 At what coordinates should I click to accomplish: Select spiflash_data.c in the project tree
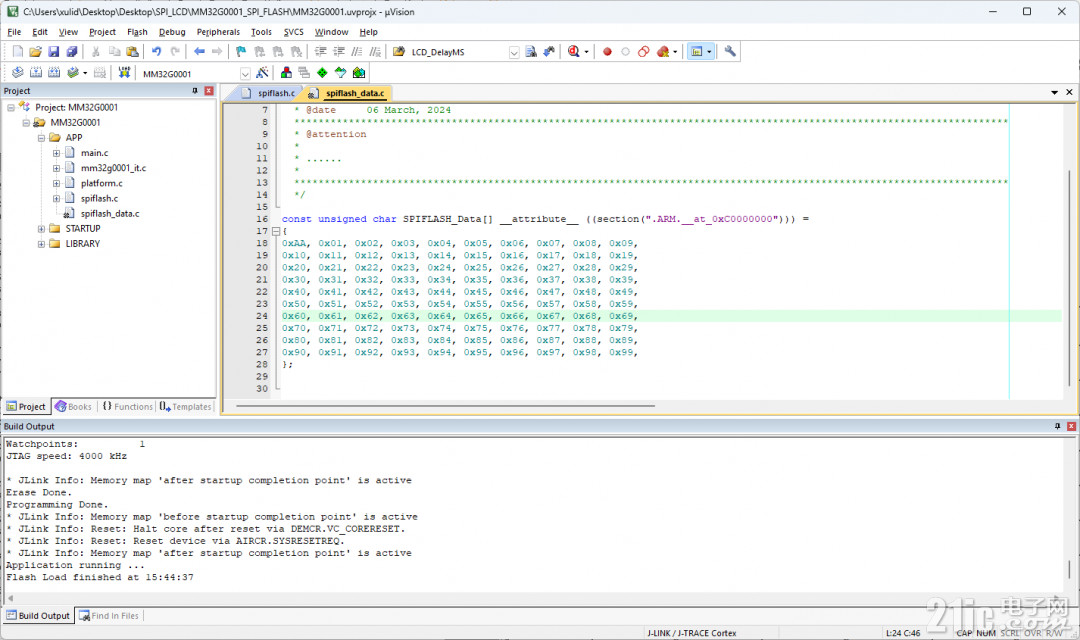tap(110, 214)
